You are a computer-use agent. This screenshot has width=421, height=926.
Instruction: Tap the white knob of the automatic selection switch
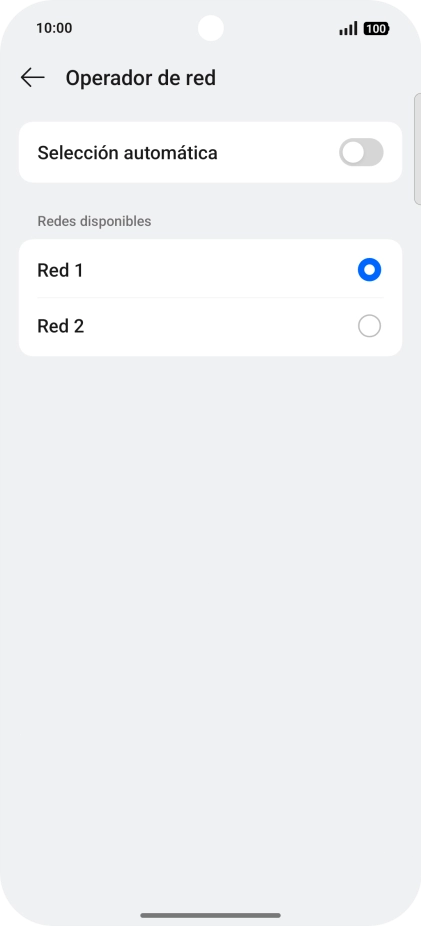coord(353,153)
